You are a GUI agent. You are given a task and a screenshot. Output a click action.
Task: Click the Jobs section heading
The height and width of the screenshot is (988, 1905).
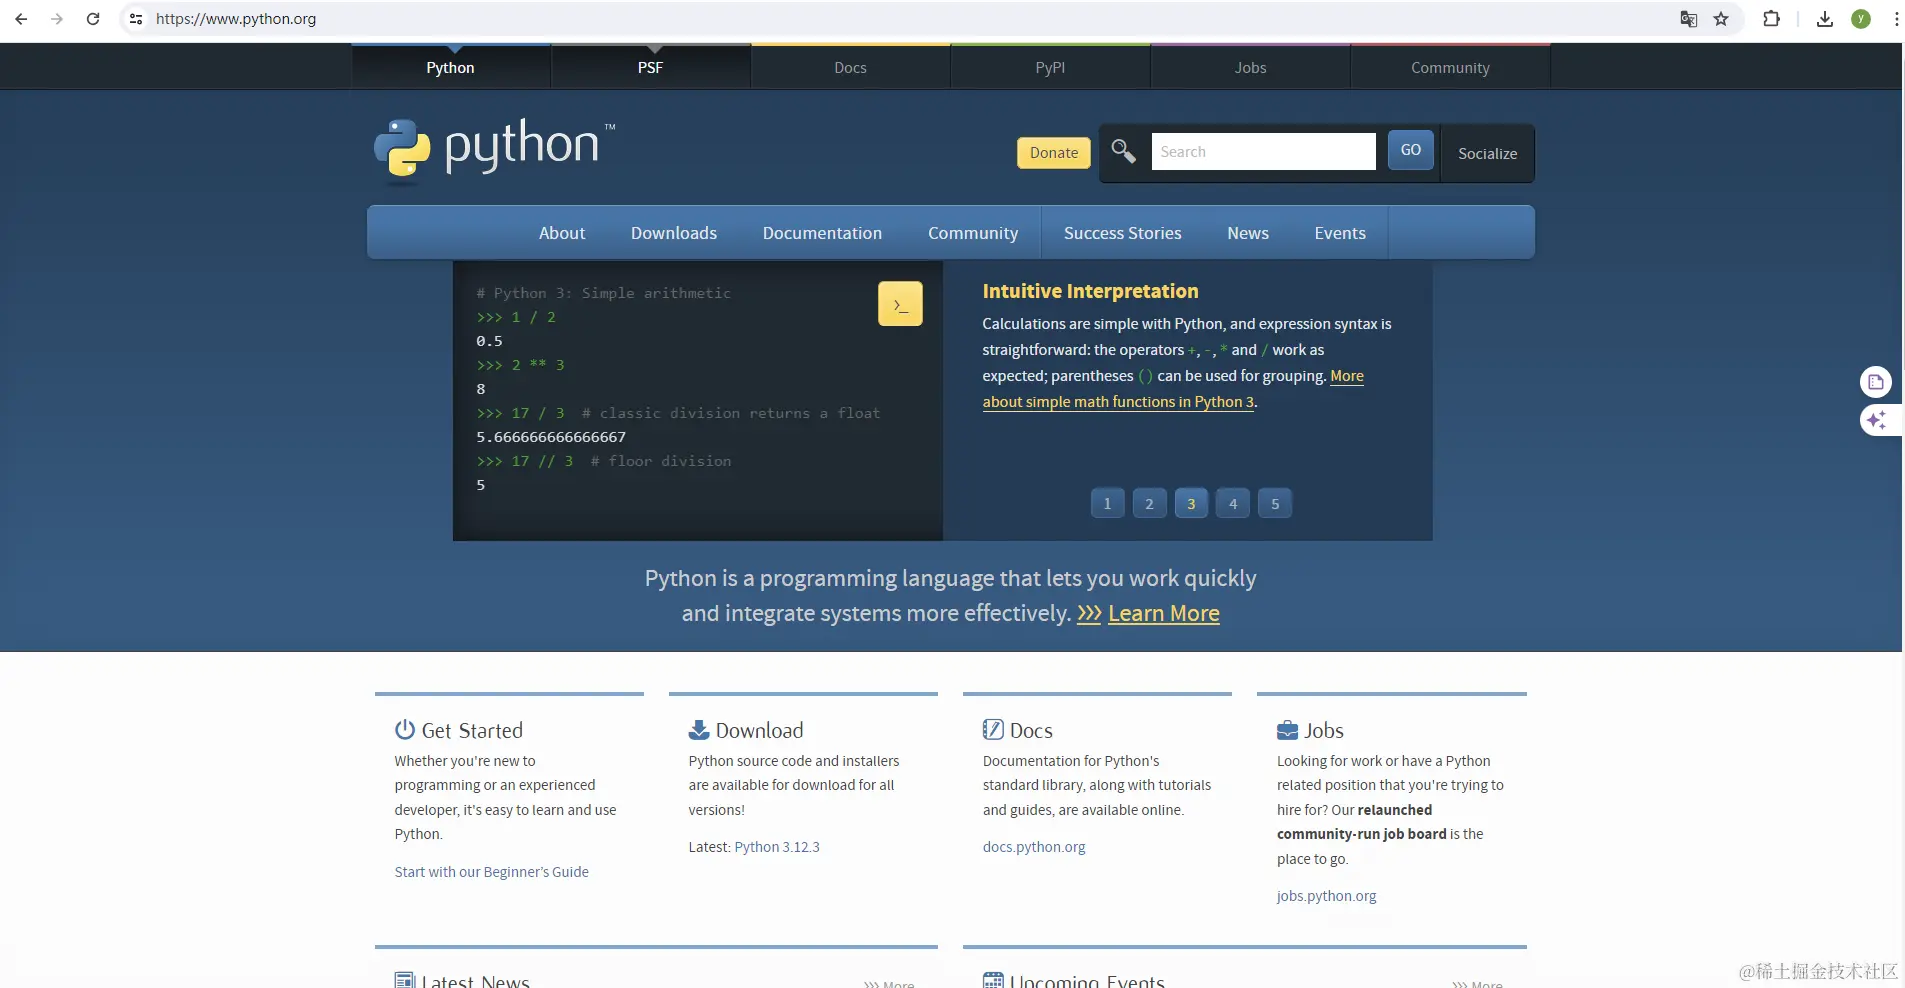point(1324,731)
